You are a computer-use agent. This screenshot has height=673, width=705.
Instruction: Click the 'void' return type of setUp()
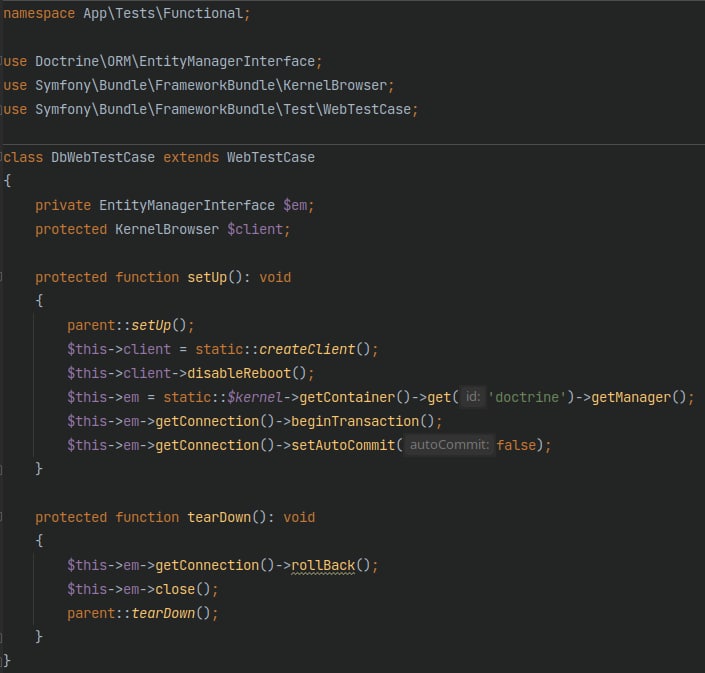coord(275,277)
